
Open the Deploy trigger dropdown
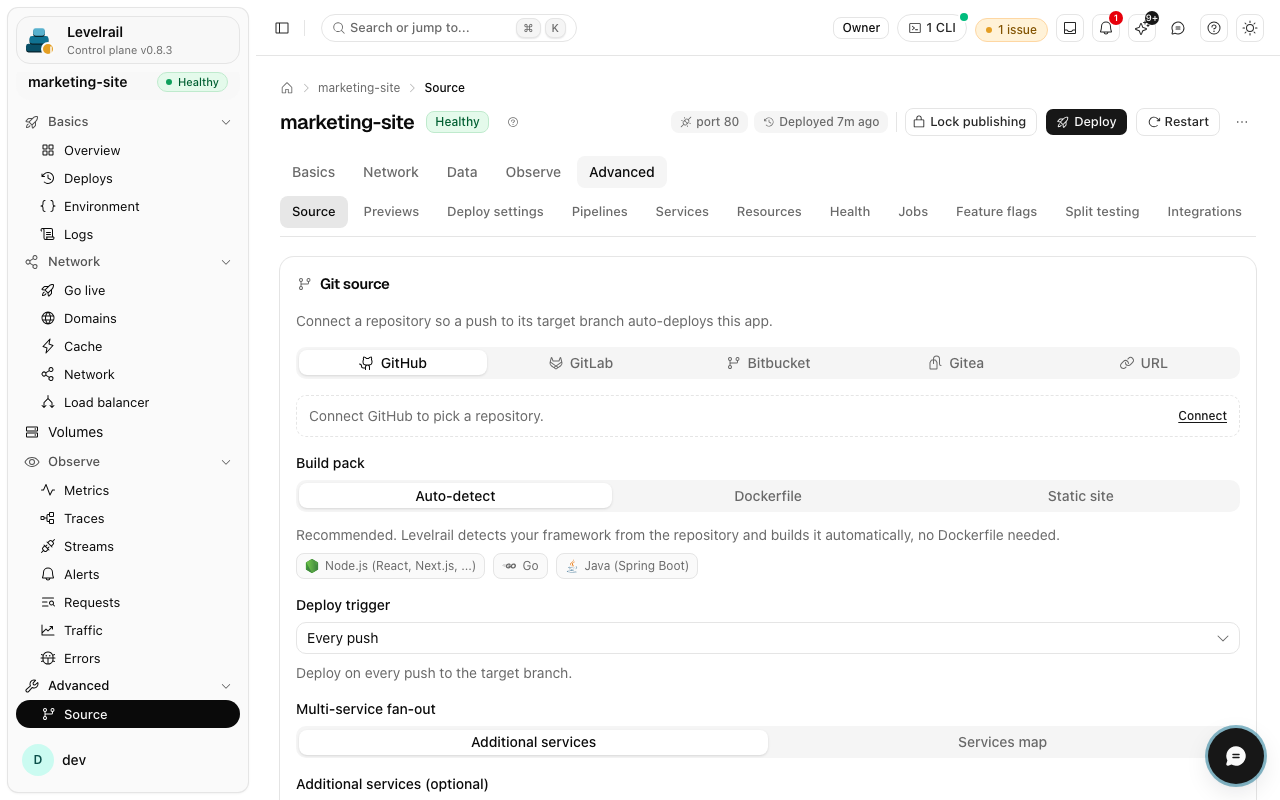click(768, 638)
